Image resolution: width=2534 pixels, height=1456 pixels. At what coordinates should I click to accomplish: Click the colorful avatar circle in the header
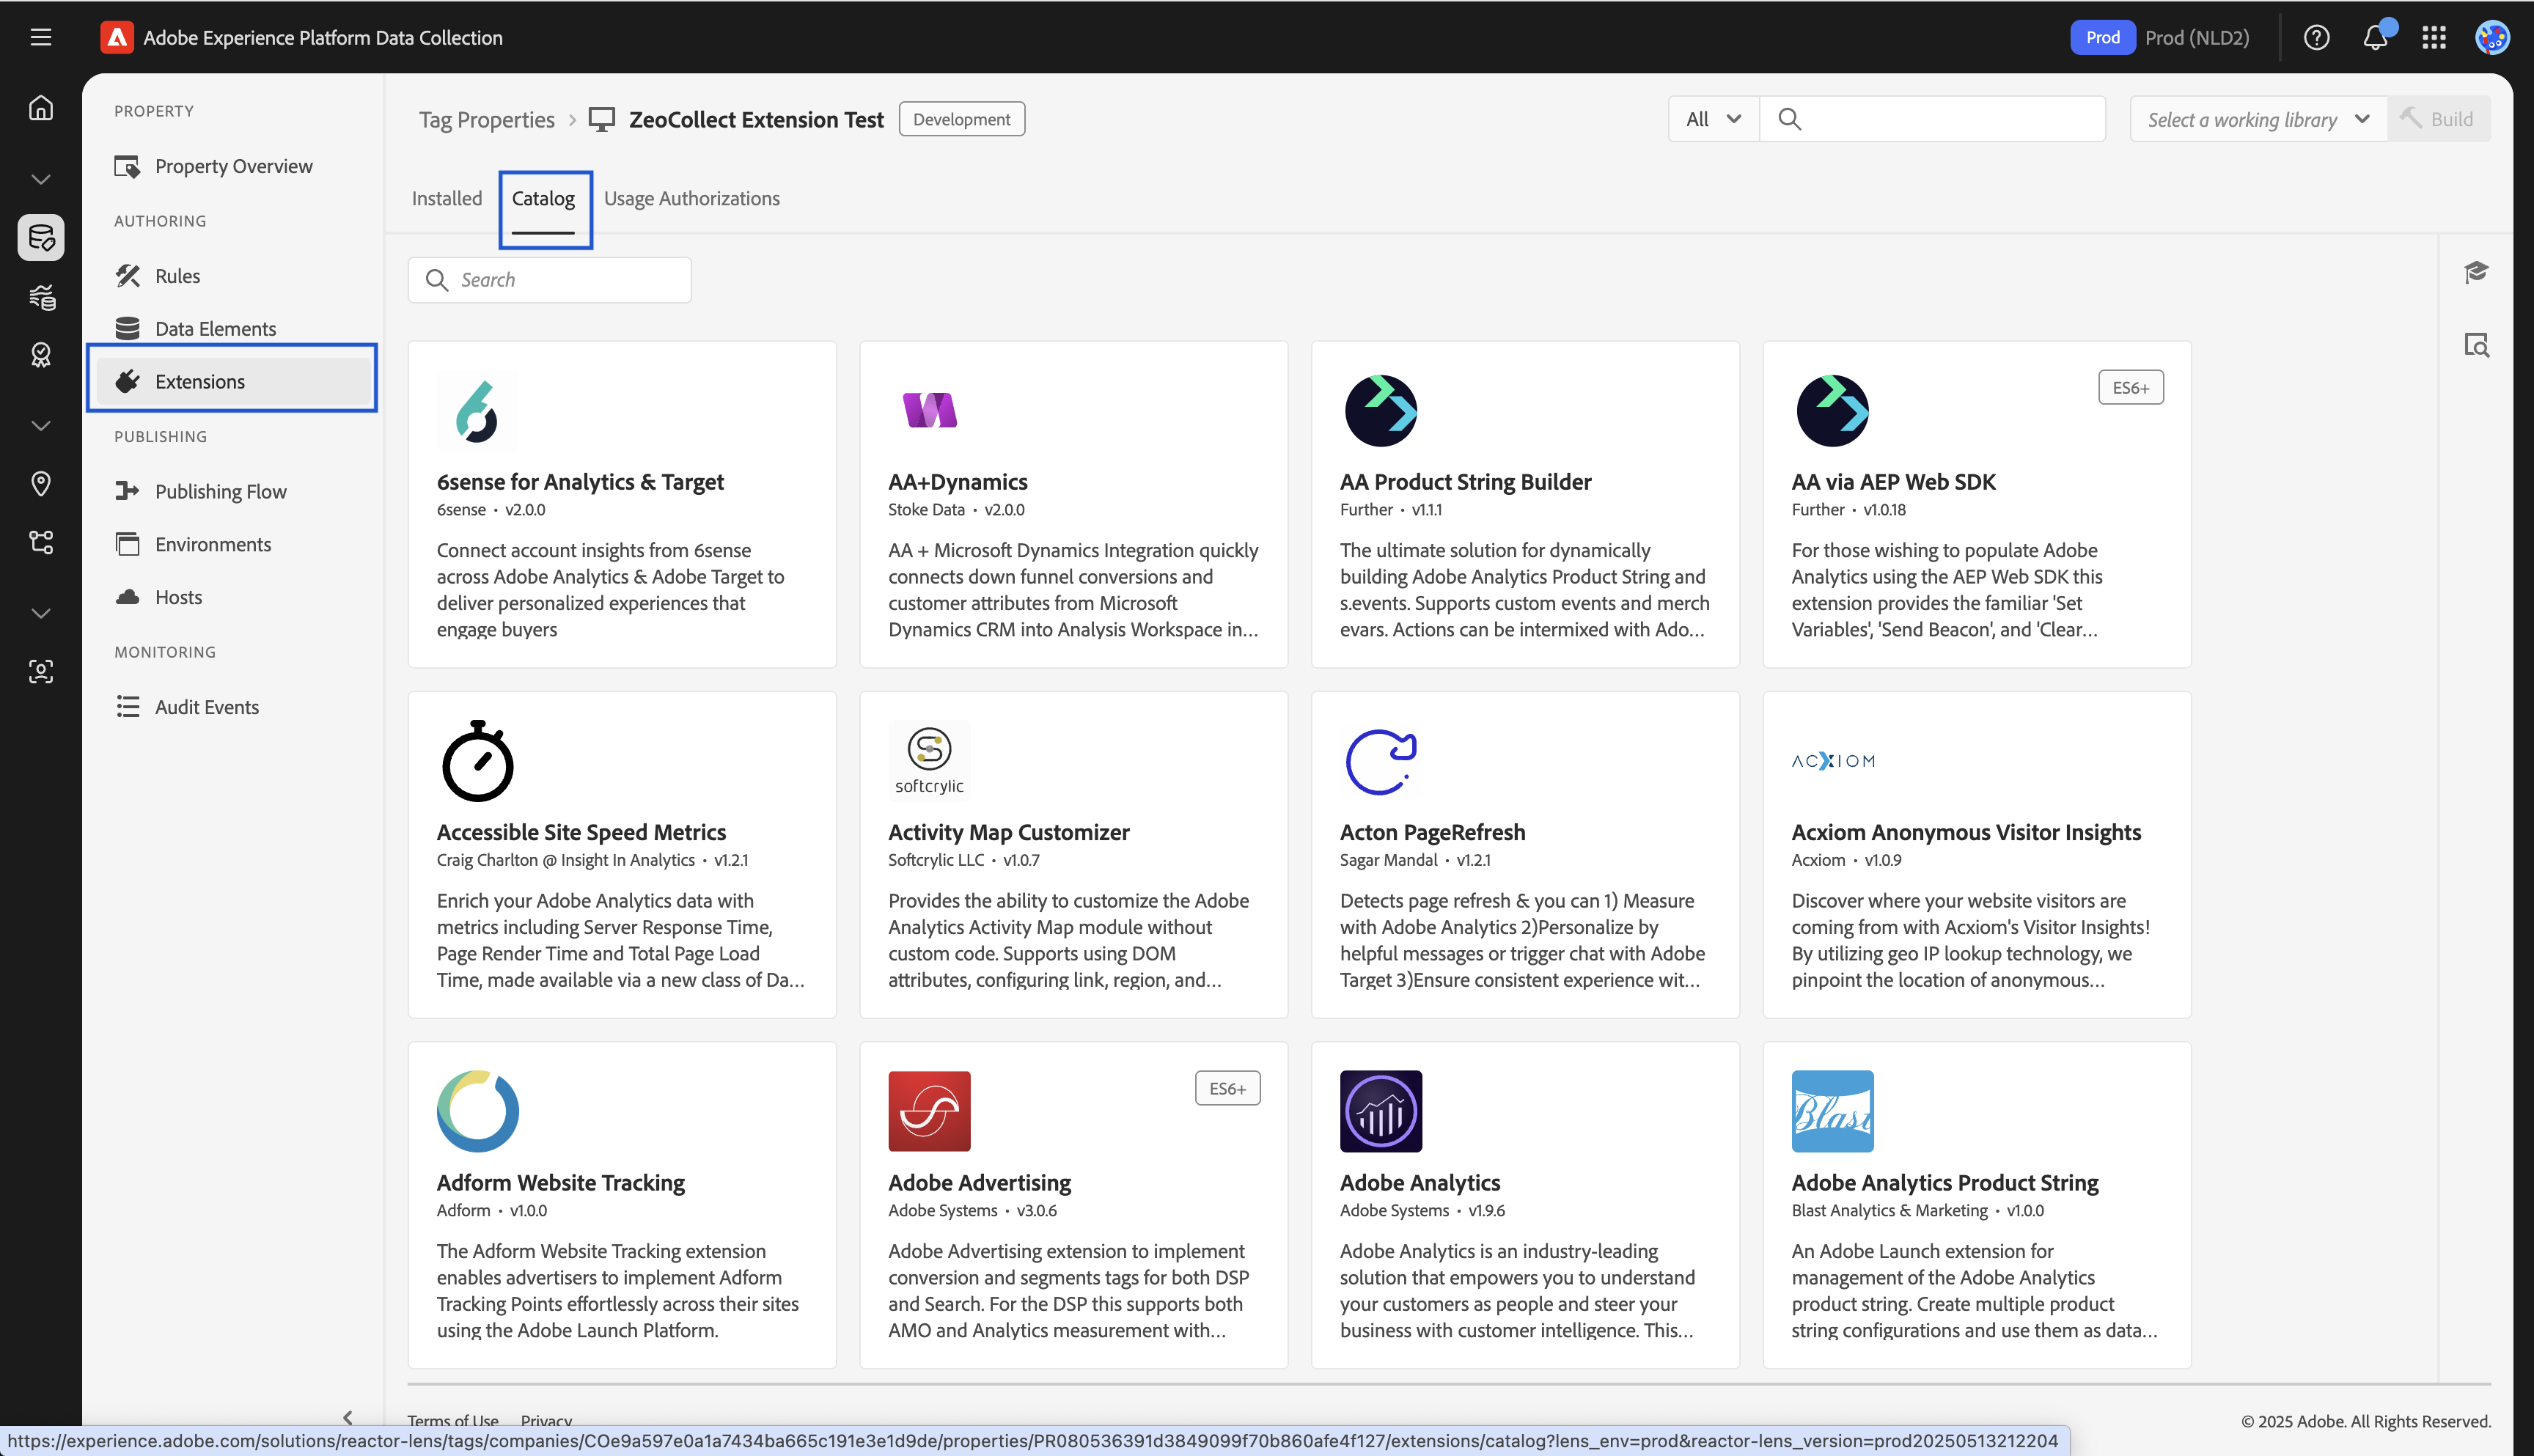point(2492,37)
